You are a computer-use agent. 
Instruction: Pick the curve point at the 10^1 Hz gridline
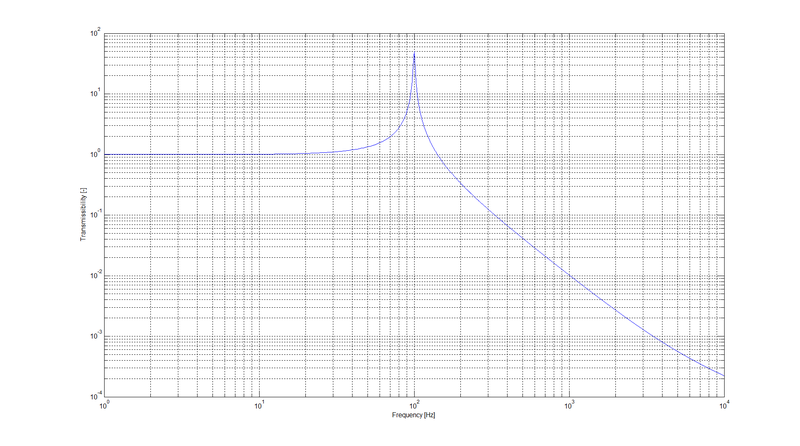[259, 154]
